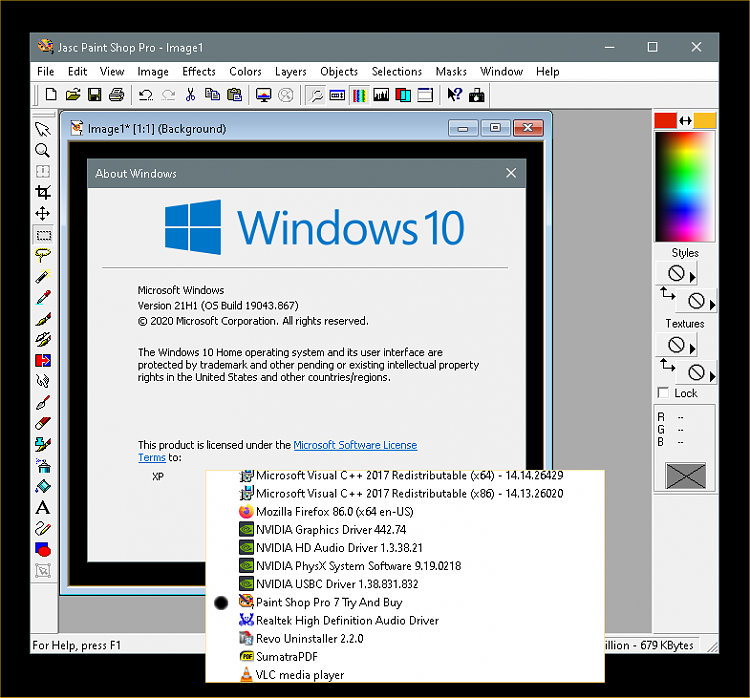The height and width of the screenshot is (698, 750).
Task: Open the Layers menu
Action: 290,71
